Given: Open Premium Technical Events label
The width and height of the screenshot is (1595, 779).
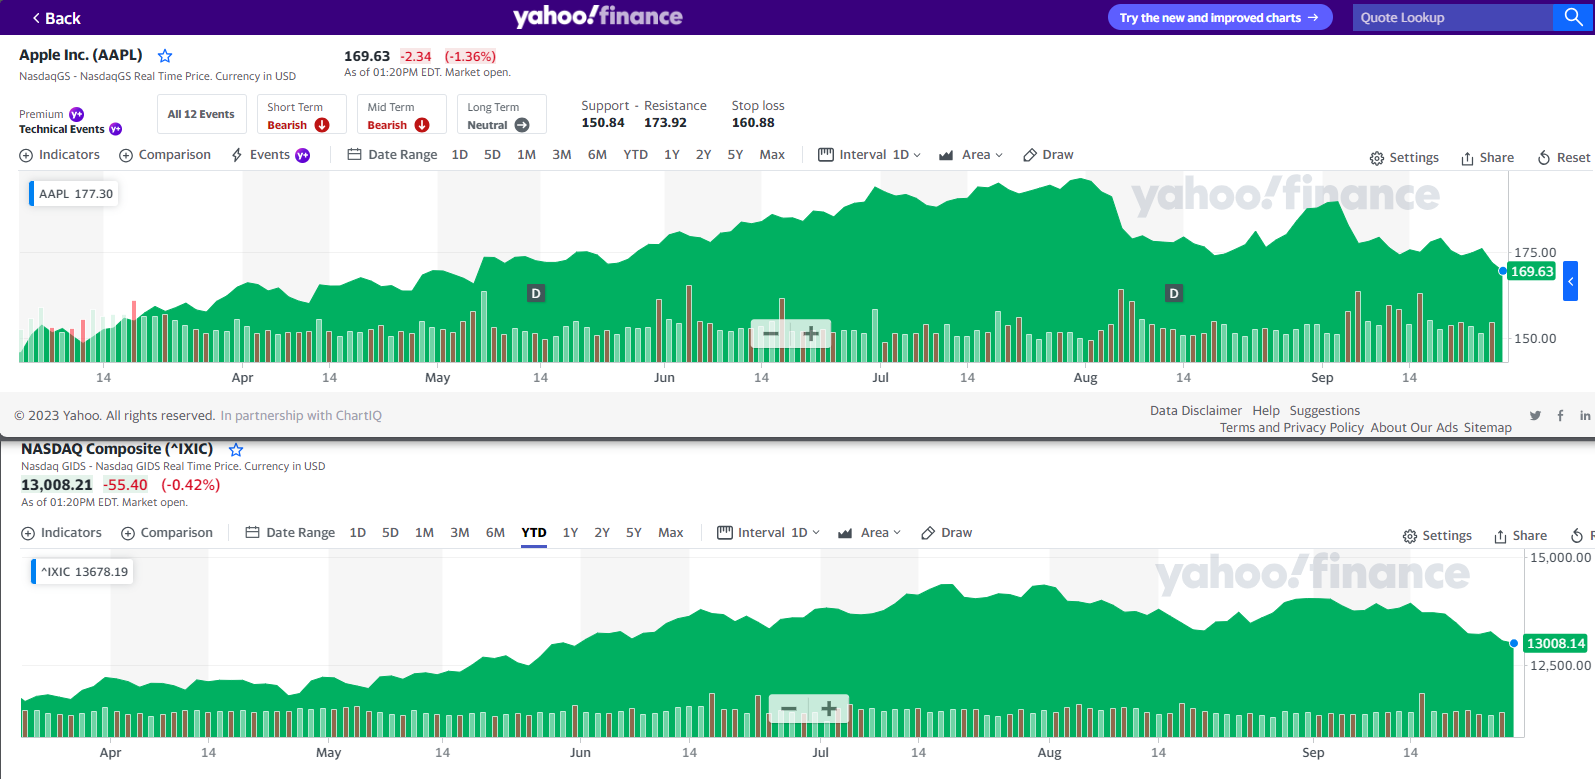Looking at the screenshot, I should click(x=70, y=122).
